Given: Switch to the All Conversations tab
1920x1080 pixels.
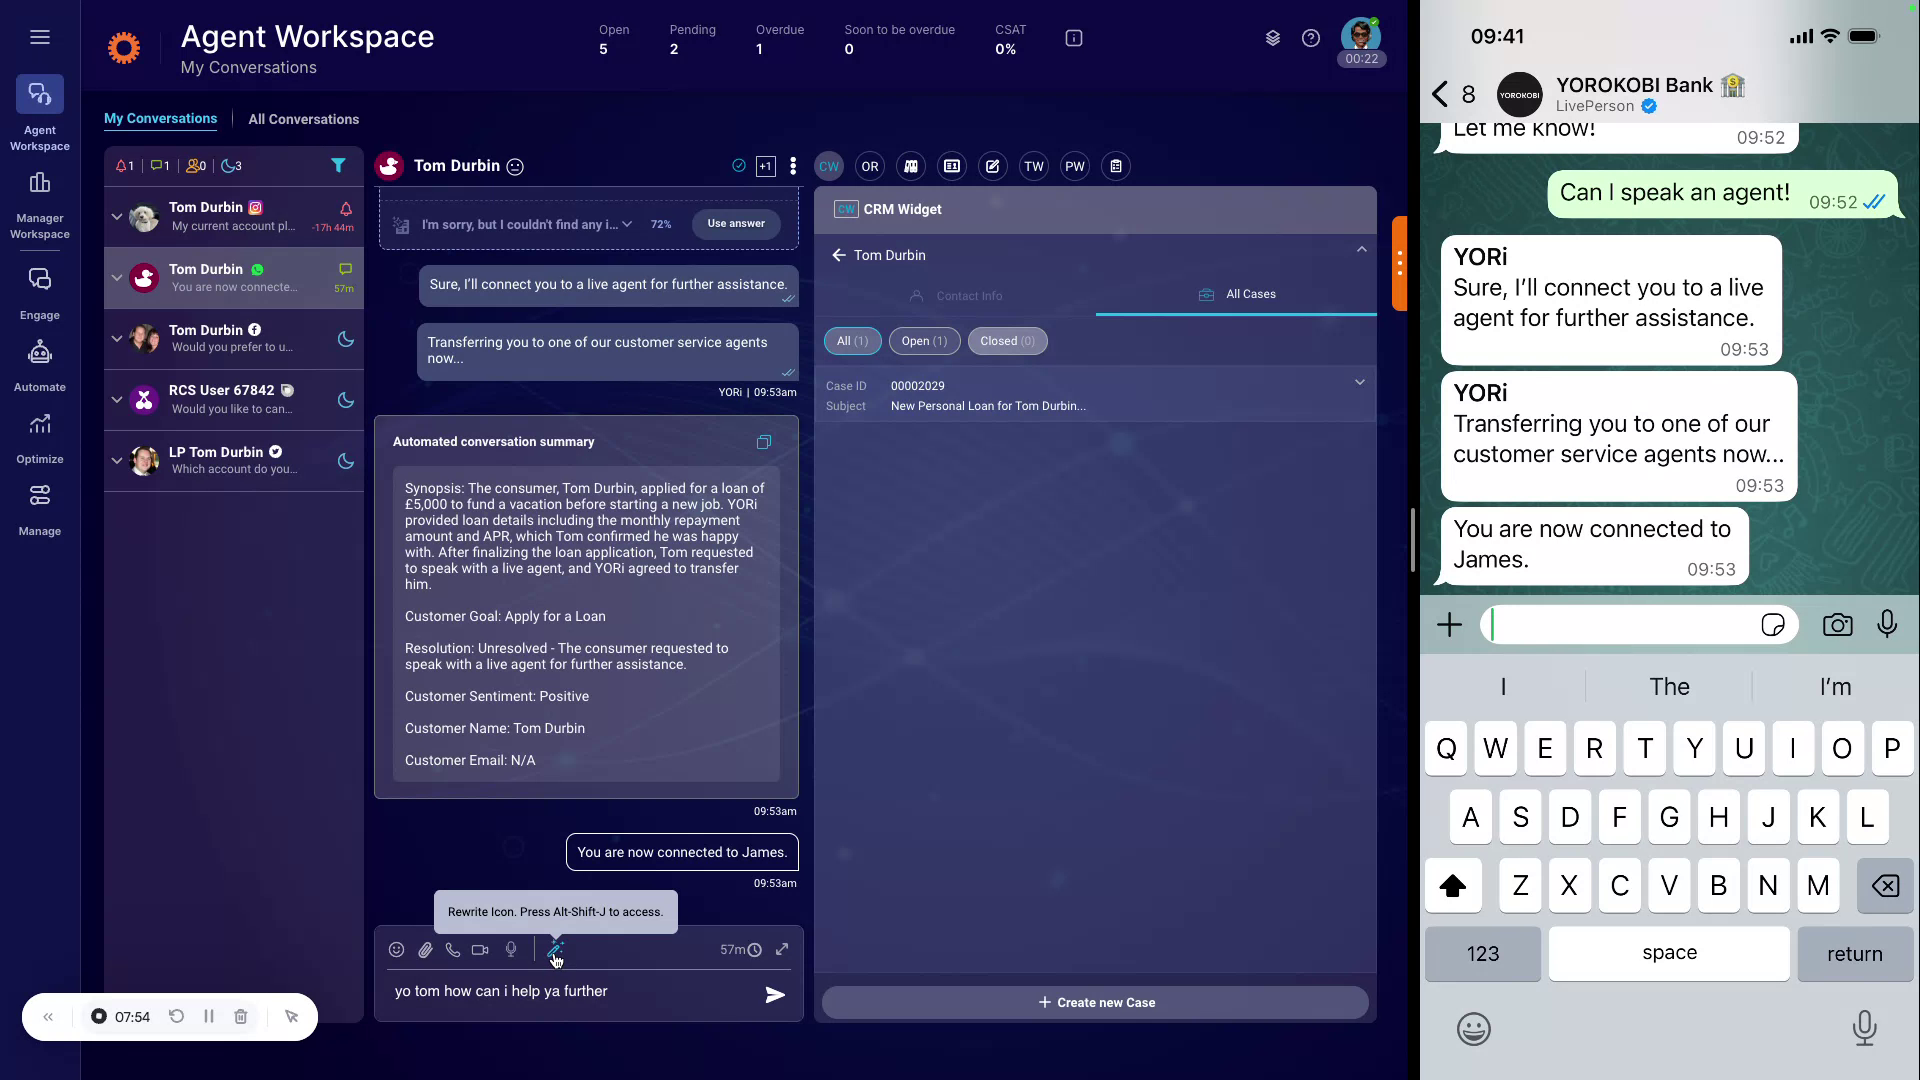Looking at the screenshot, I should click(x=303, y=119).
